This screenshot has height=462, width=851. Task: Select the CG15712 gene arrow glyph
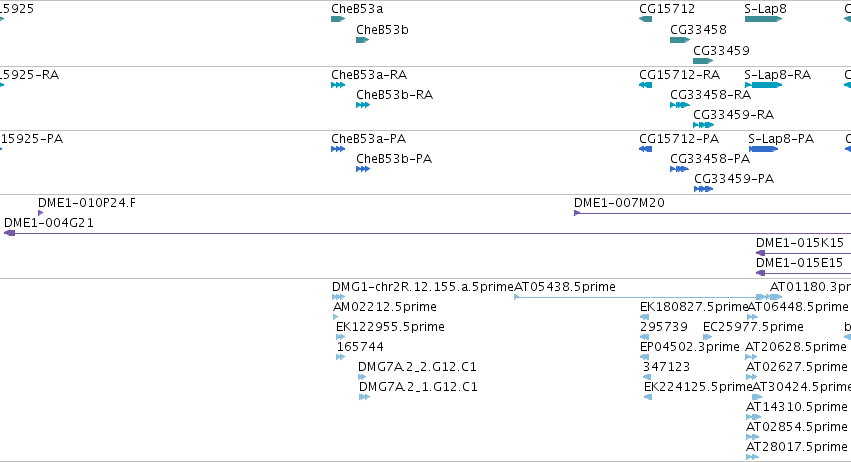645,19
